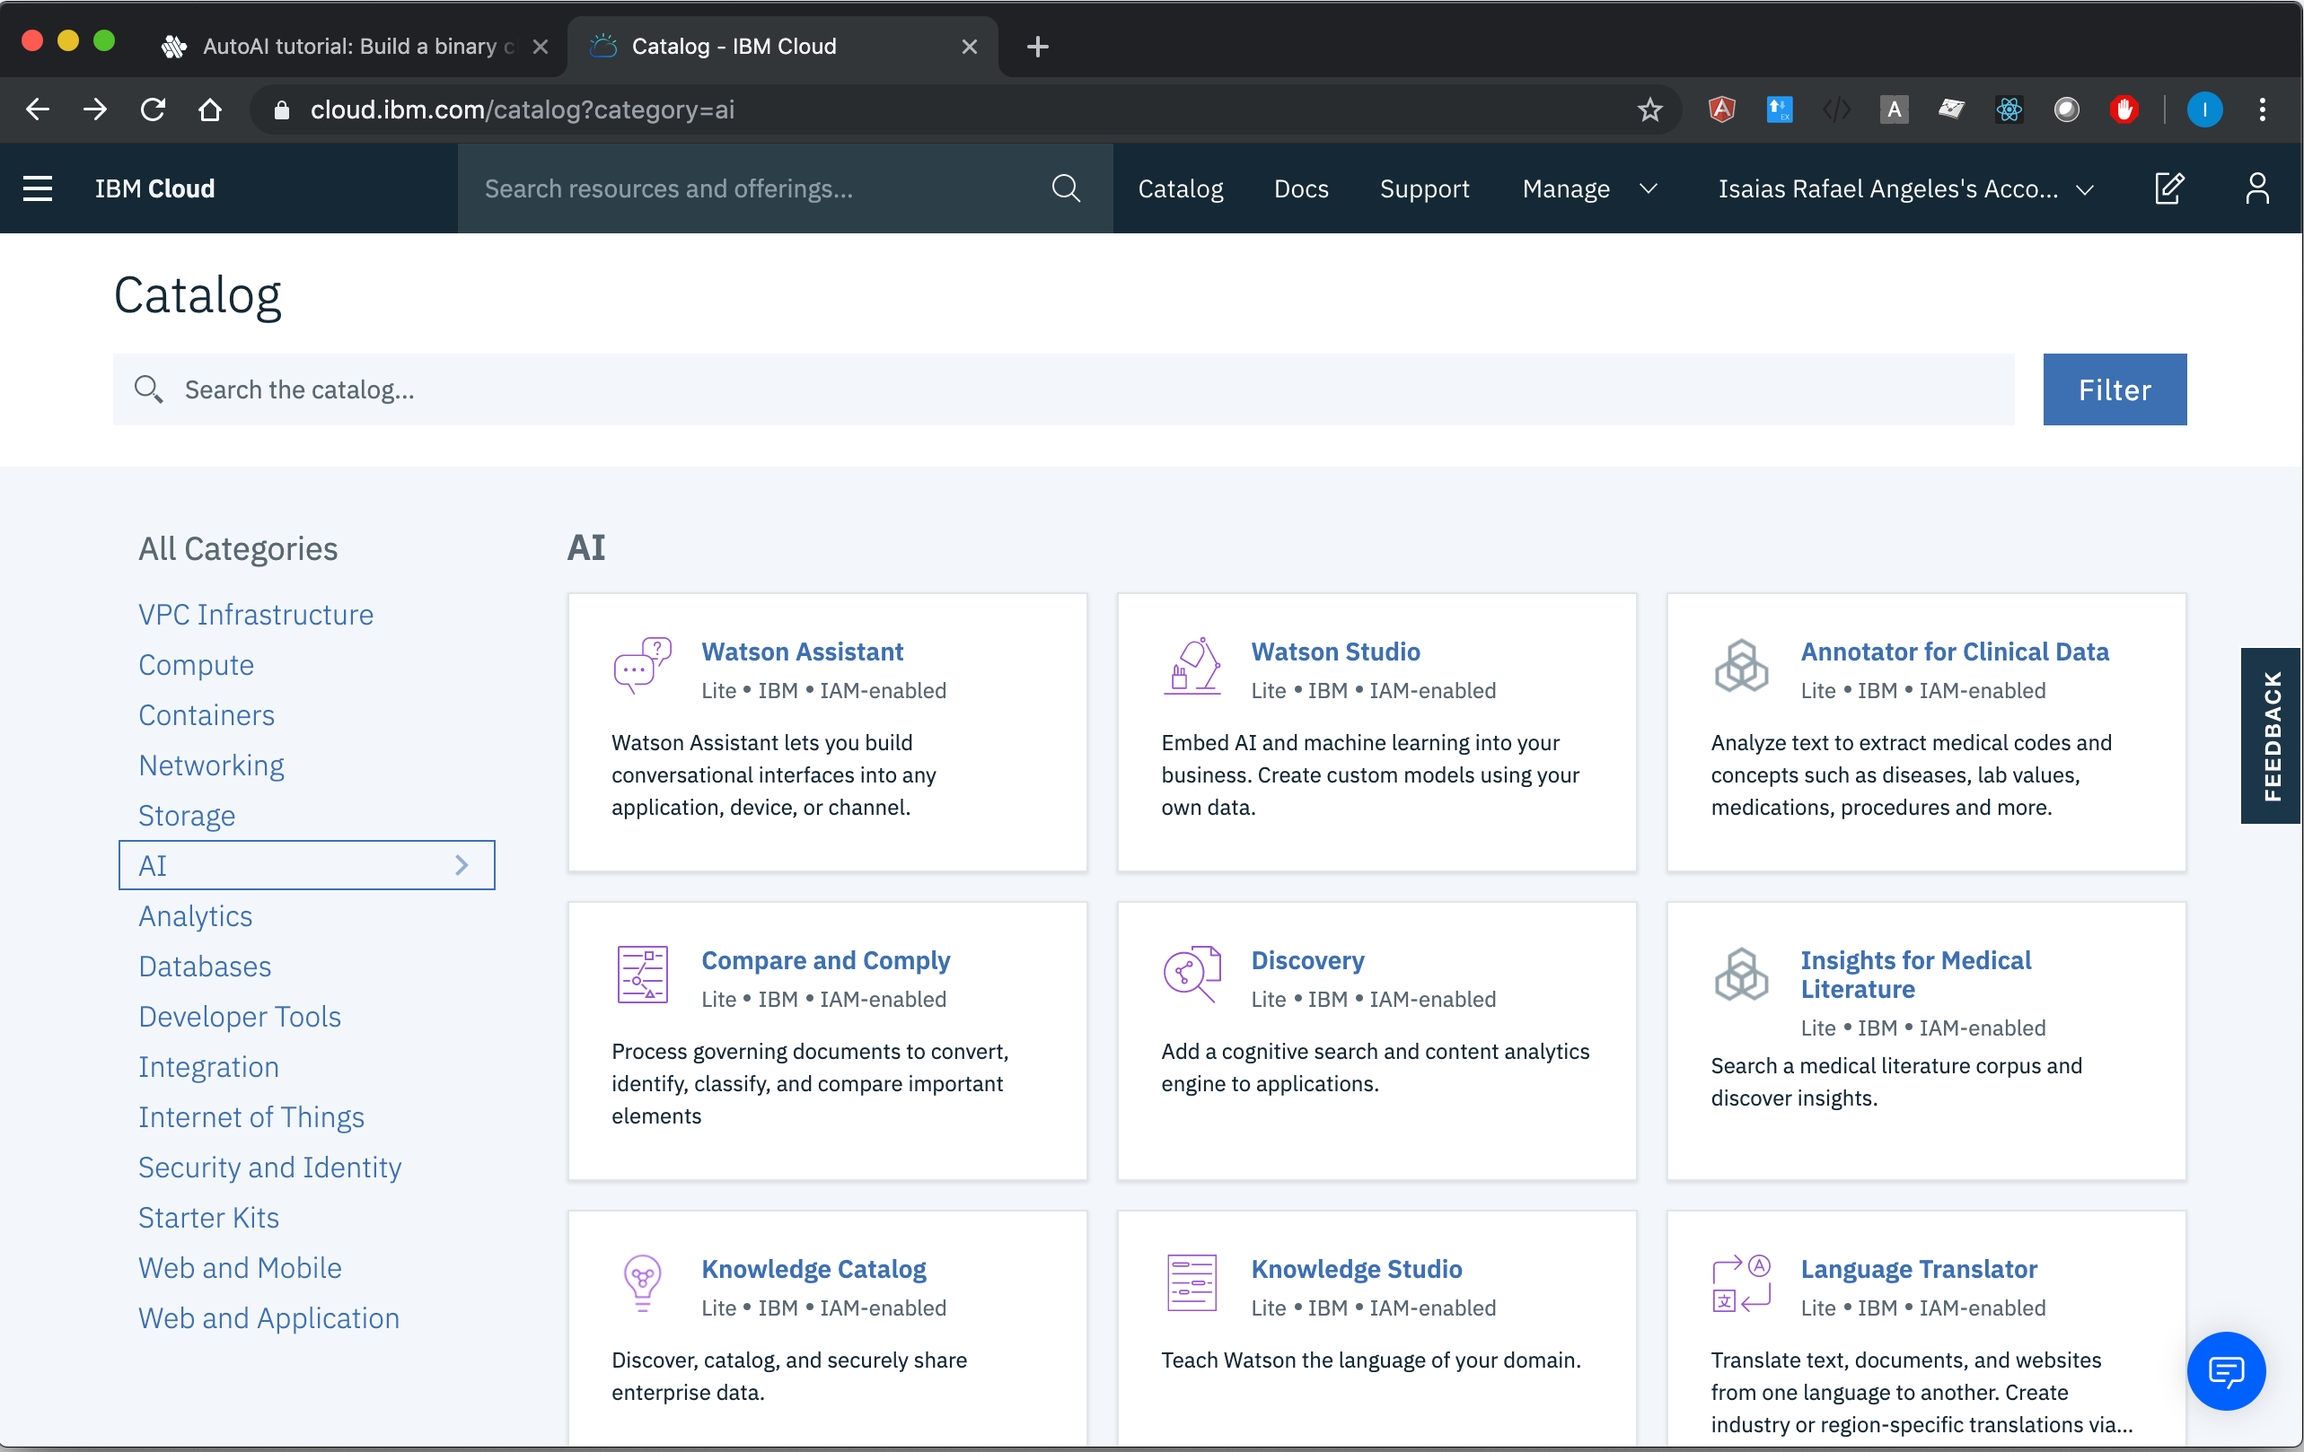The height and width of the screenshot is (1452, 2304).
Task: Open the cost estimator notepad icon
Action: coord(2168,188)
